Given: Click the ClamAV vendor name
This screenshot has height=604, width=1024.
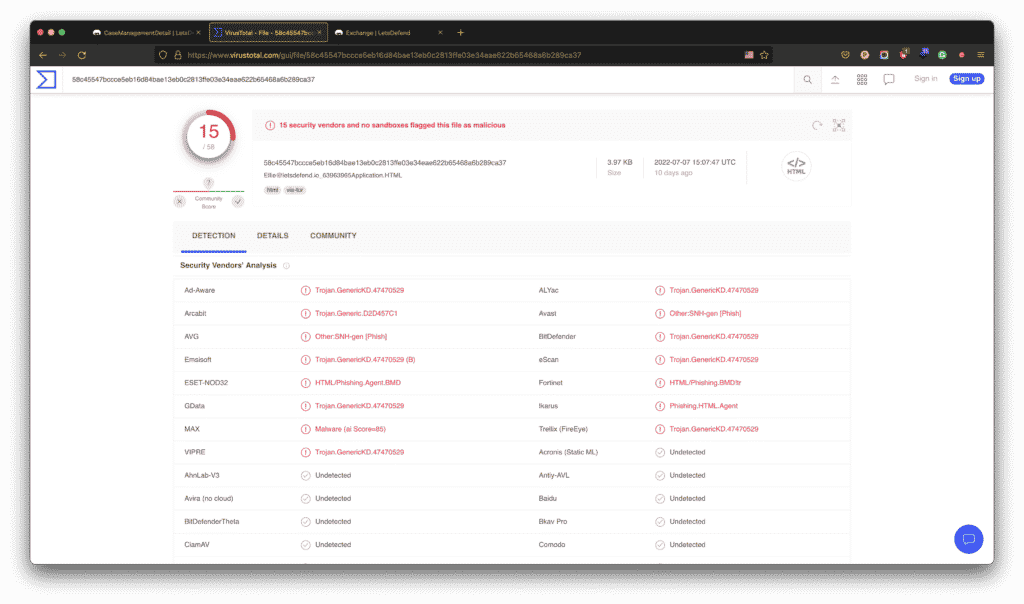Looking at the screenshot, I should [197, 545].
